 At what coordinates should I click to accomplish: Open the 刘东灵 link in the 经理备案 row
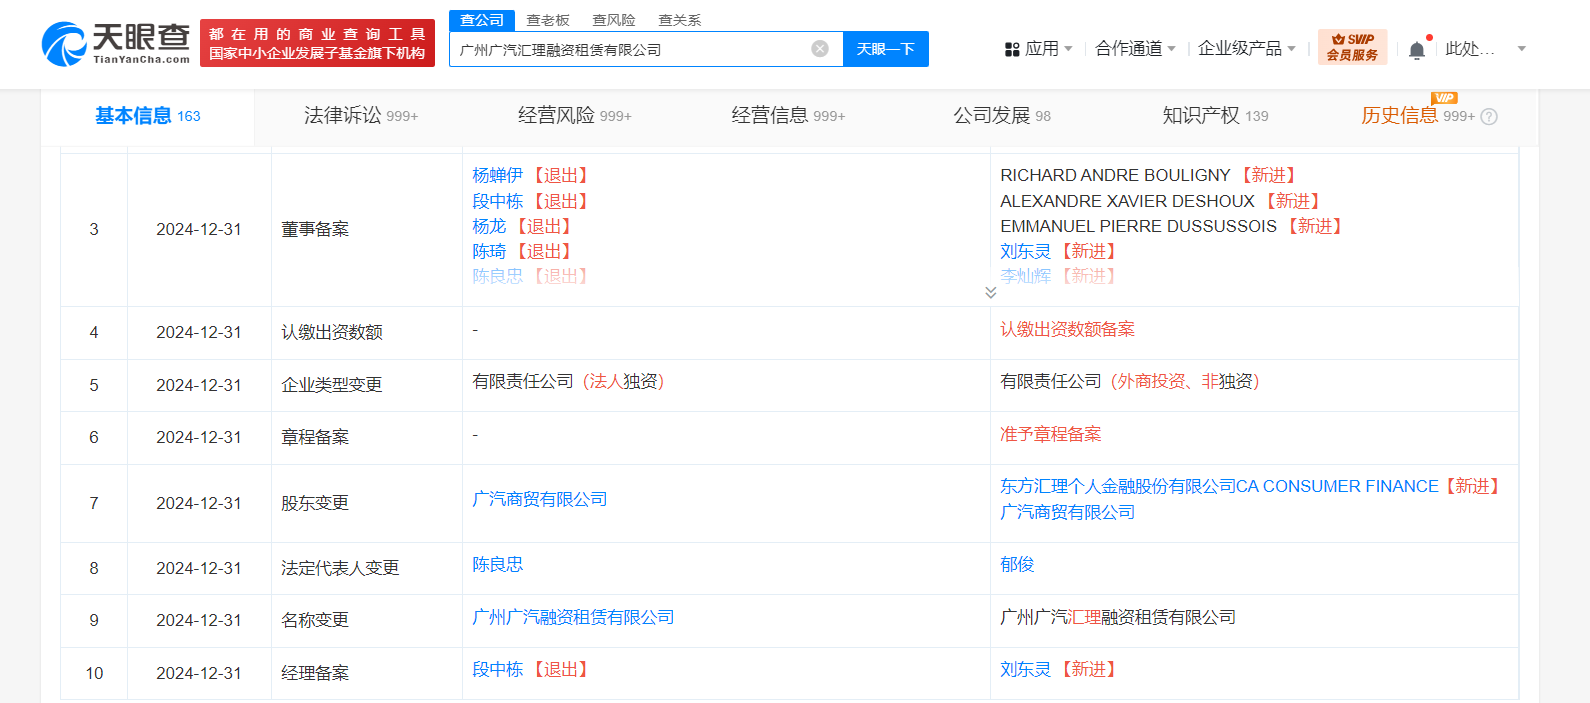[1026, 669]
